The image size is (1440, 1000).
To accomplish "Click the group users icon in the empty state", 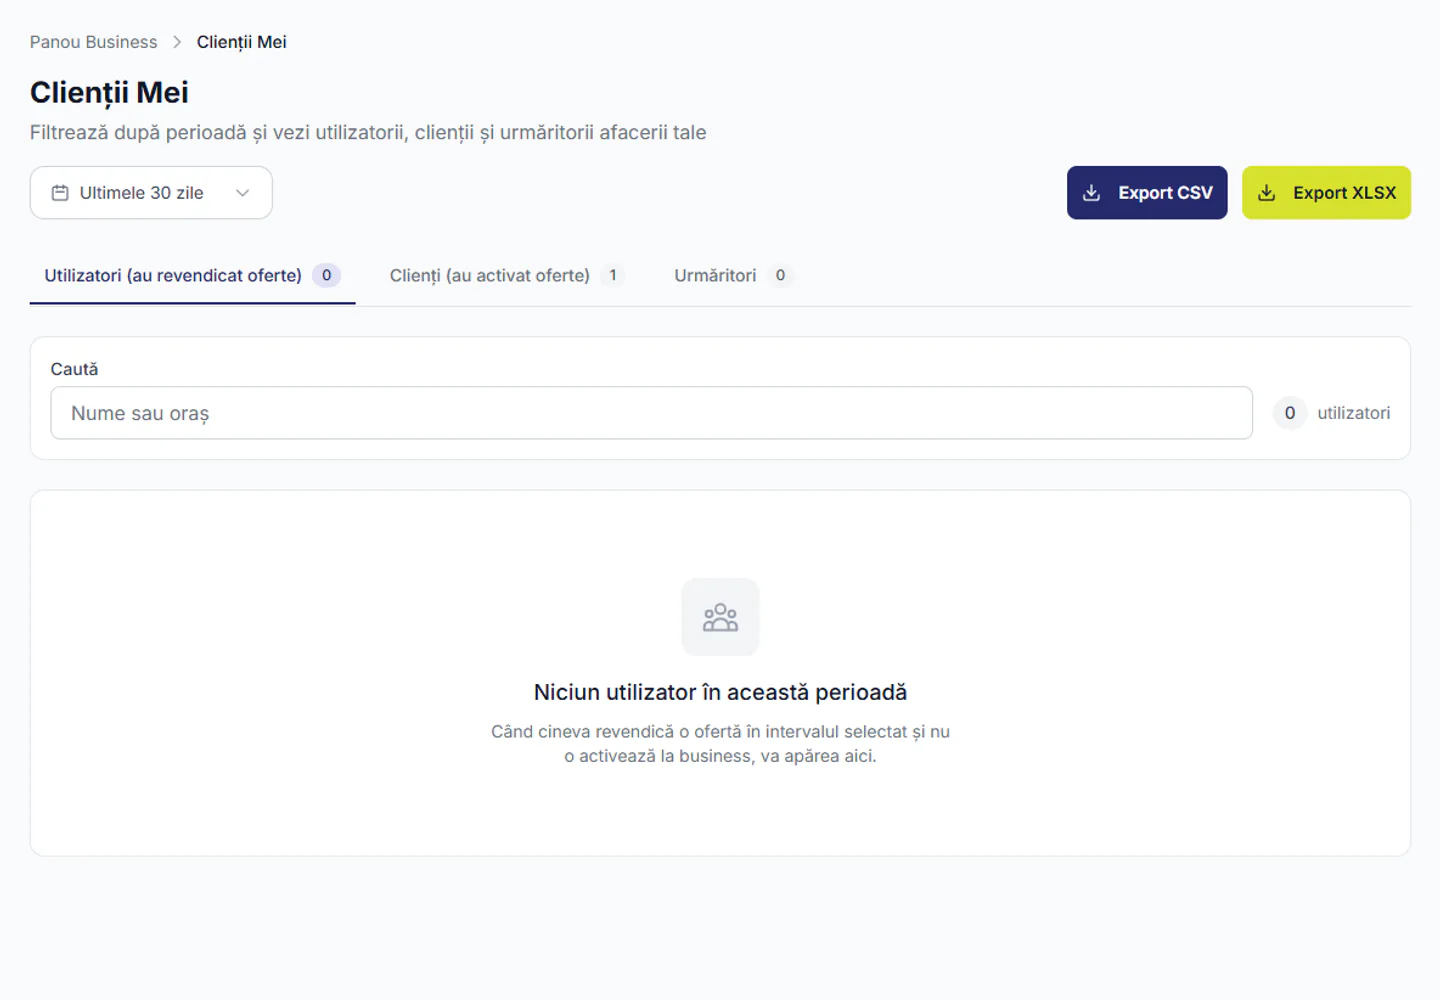I will point(720,617).
